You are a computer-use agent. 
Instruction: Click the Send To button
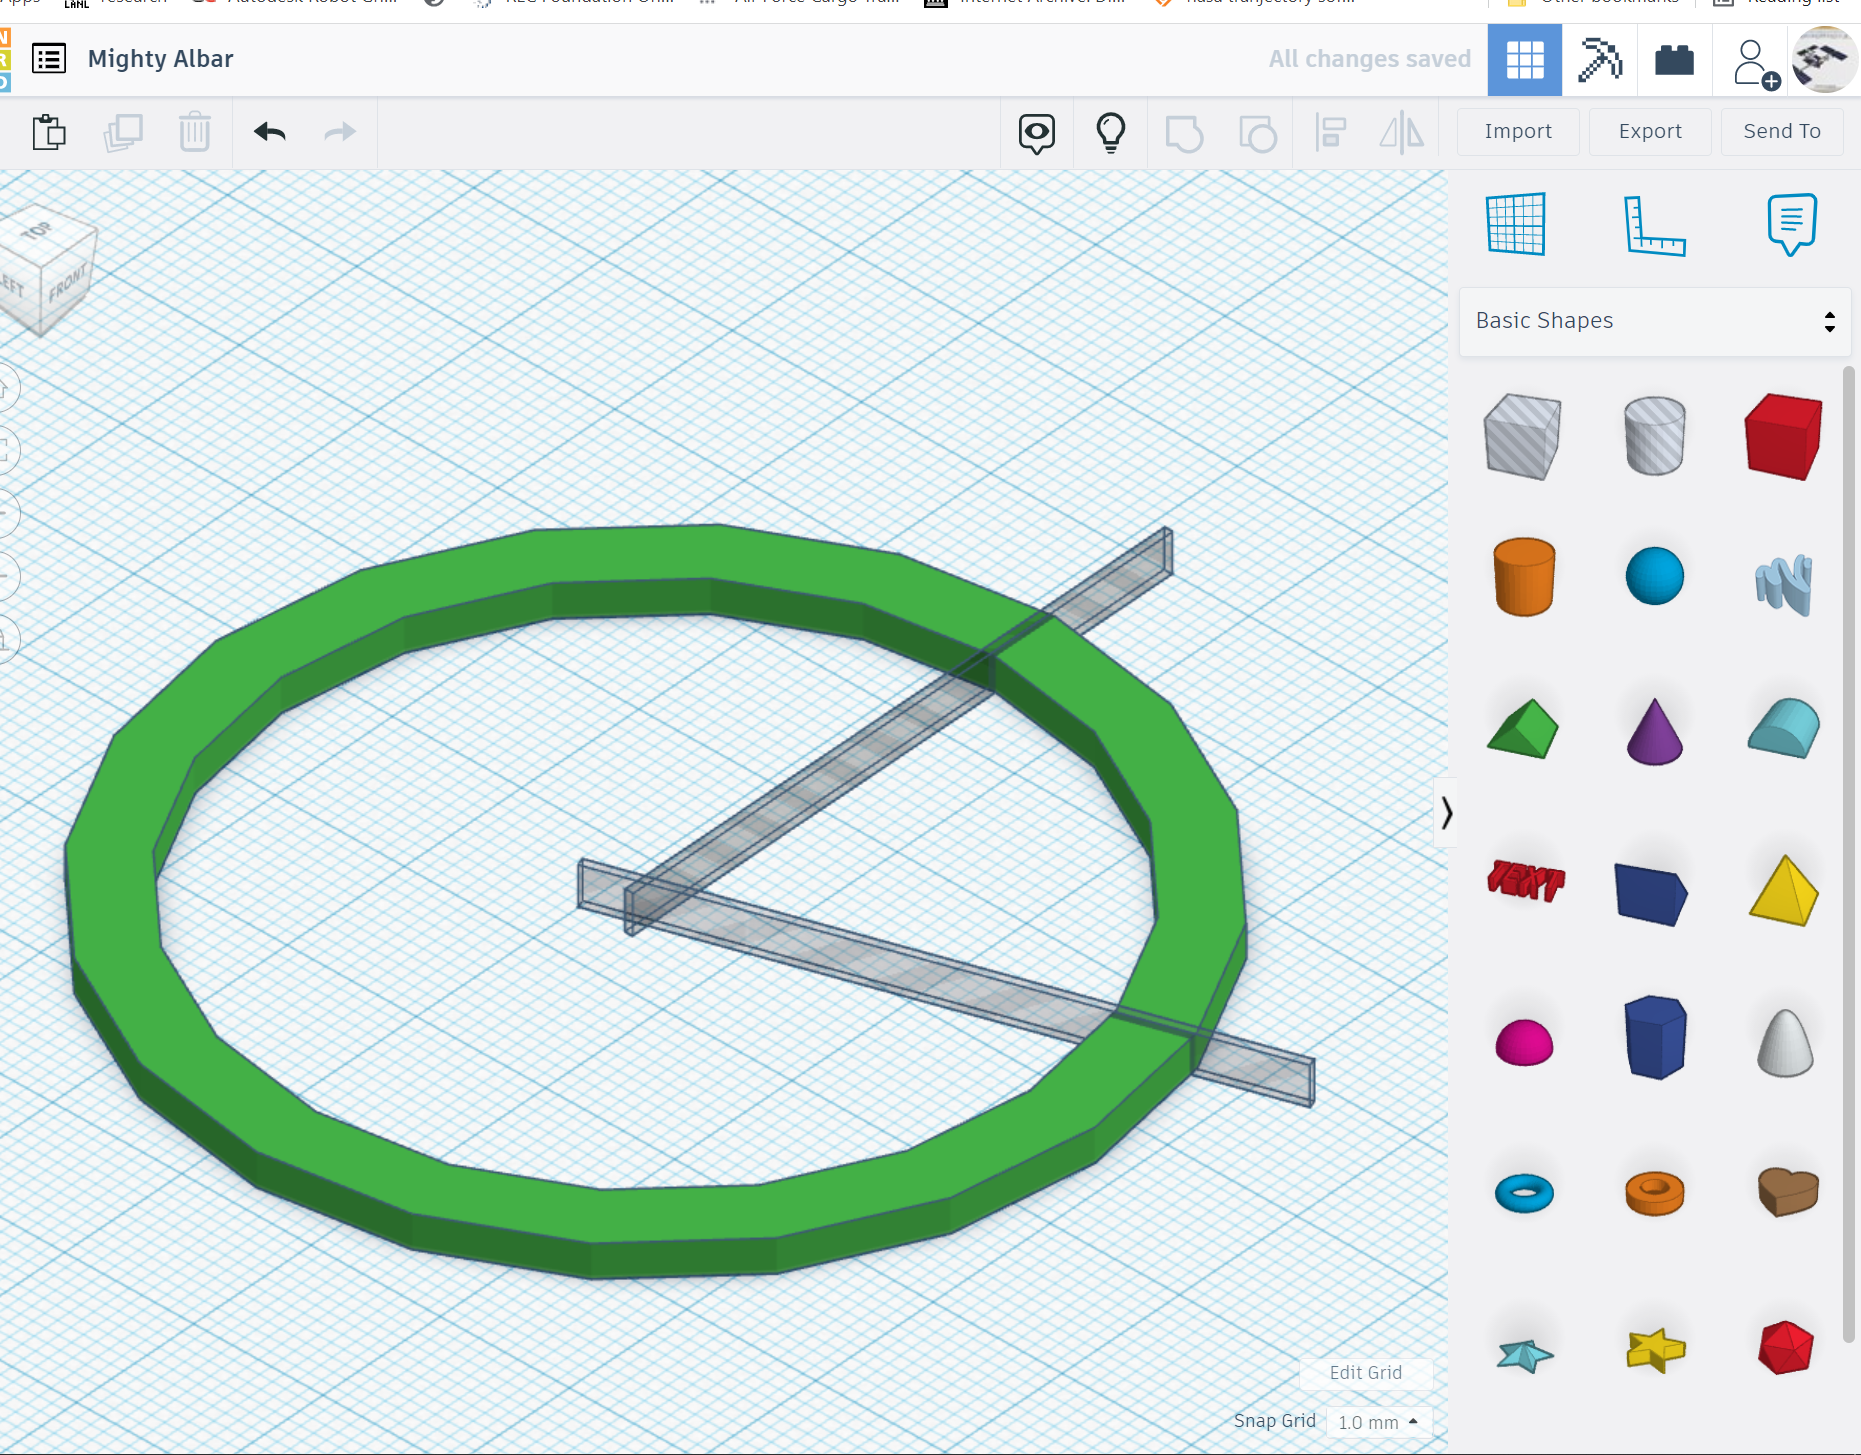point(1782,131)
